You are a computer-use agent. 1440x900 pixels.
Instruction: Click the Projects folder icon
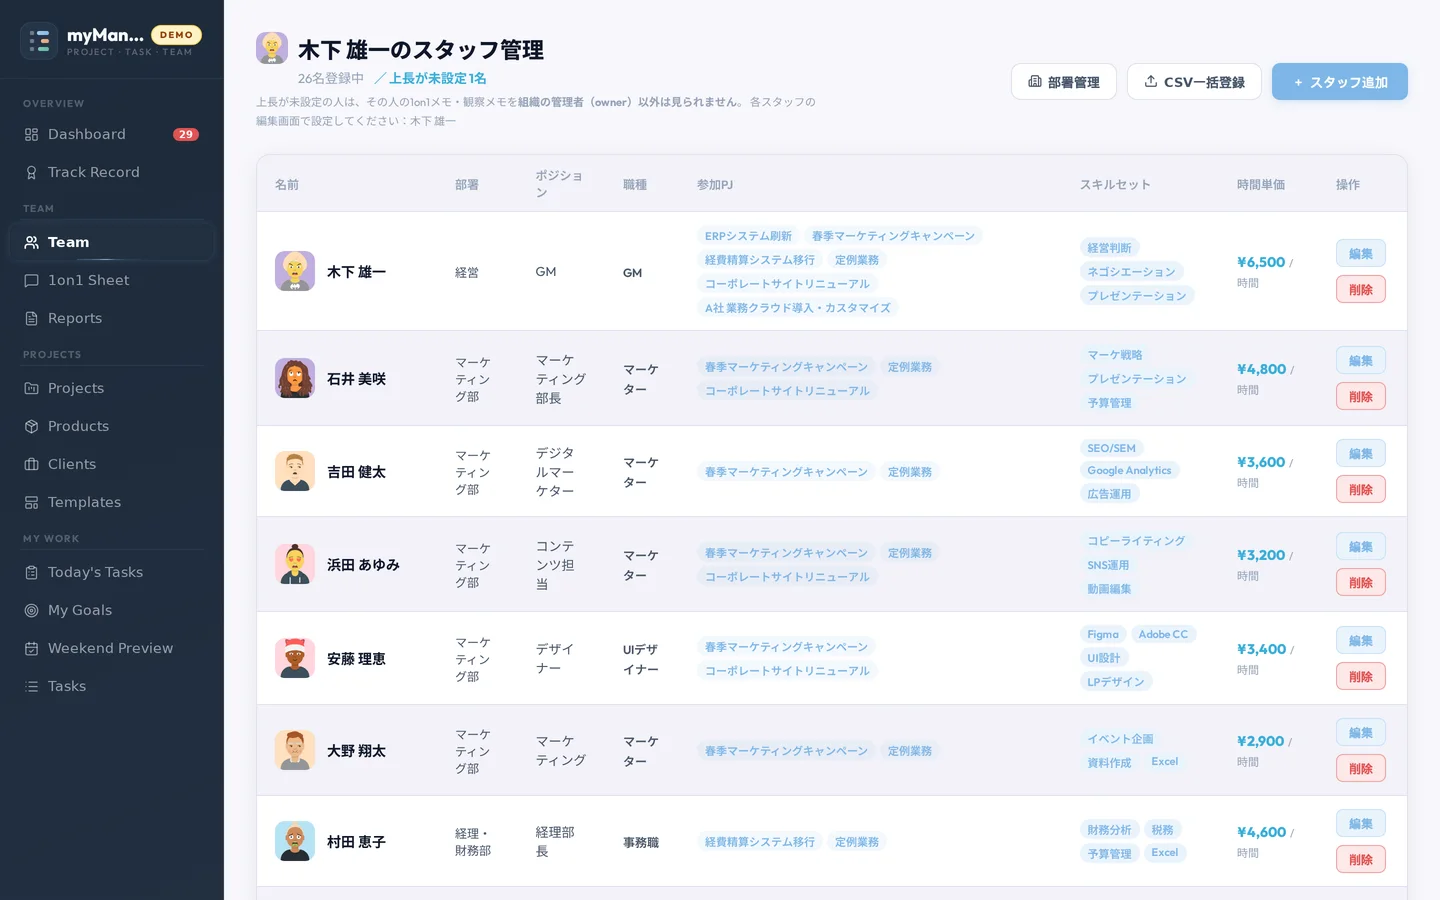pyautogui.click(x=31, y=389)
